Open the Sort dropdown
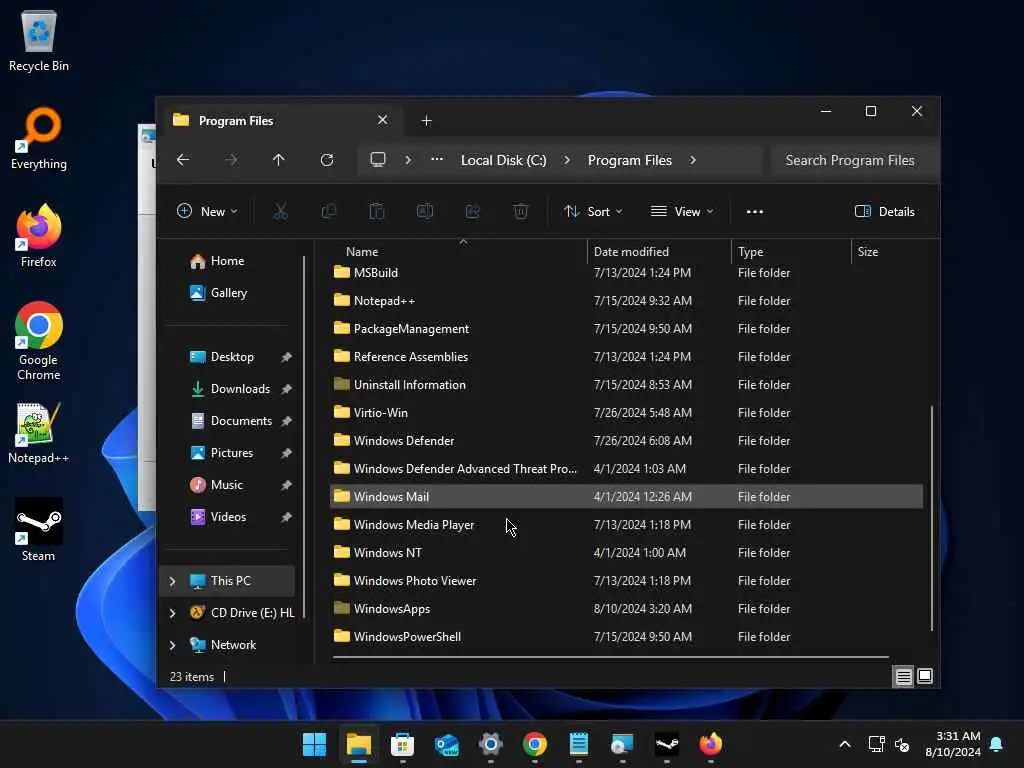This screenshot has height=768, width=1024. pyautogui.click(x=593, y=211)
